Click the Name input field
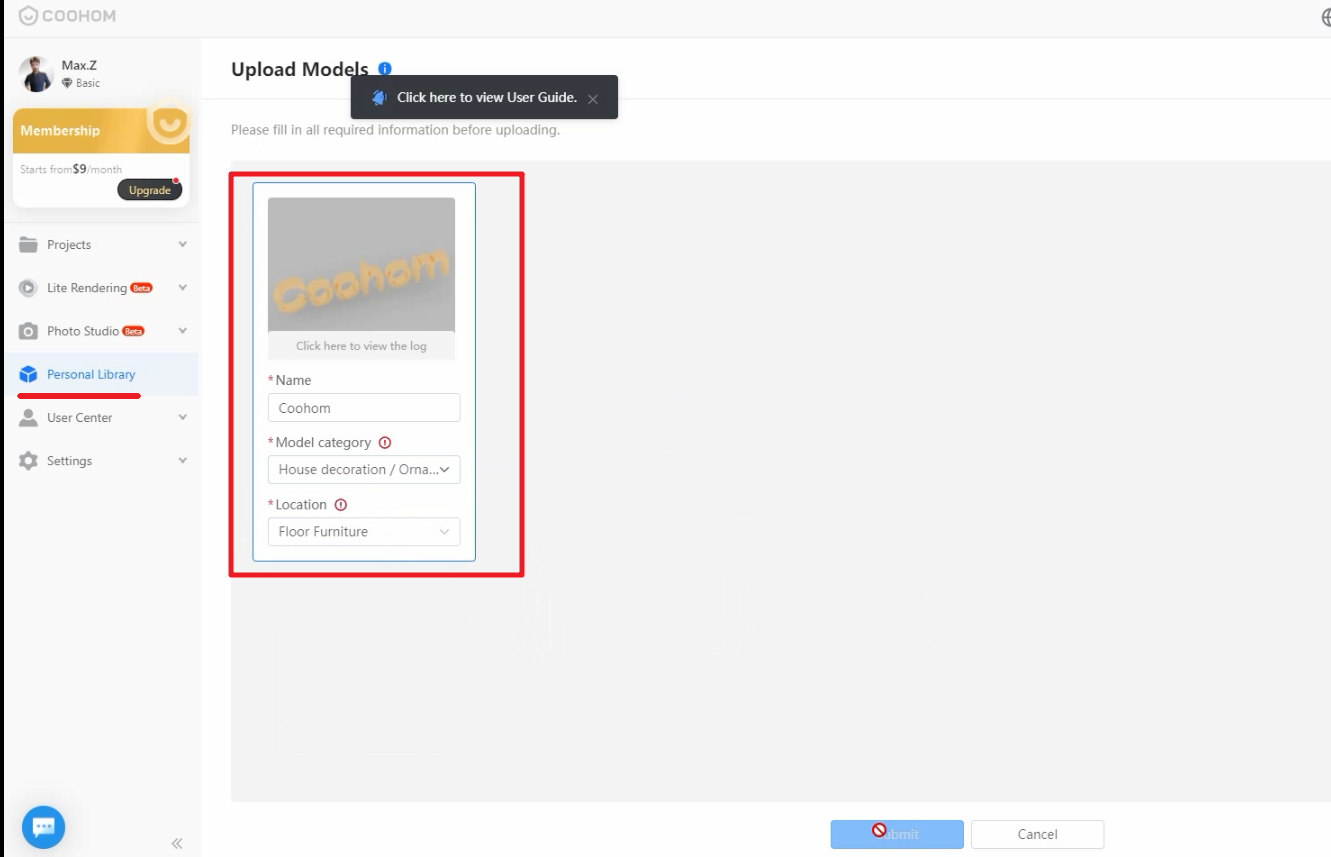Viewport: 1331px width, 857px height. point(364,408)
